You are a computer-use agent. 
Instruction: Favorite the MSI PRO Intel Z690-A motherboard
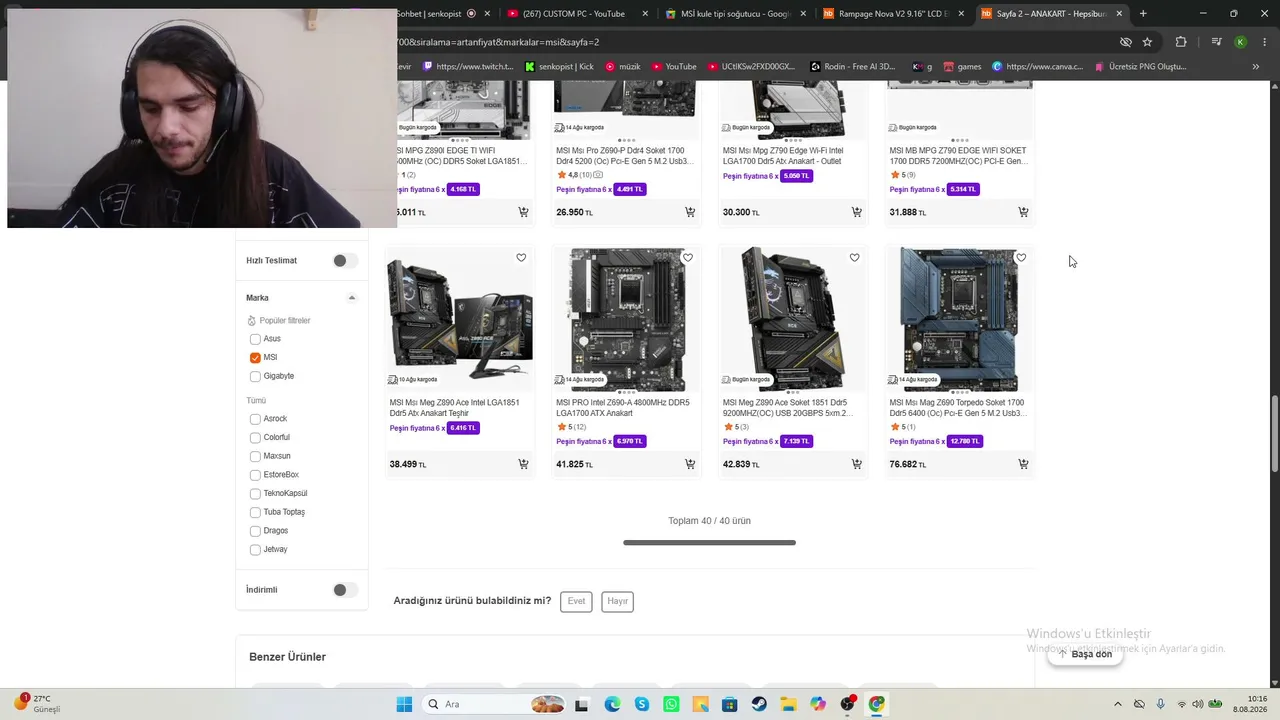pyautogui.click(x=688, y=258)
